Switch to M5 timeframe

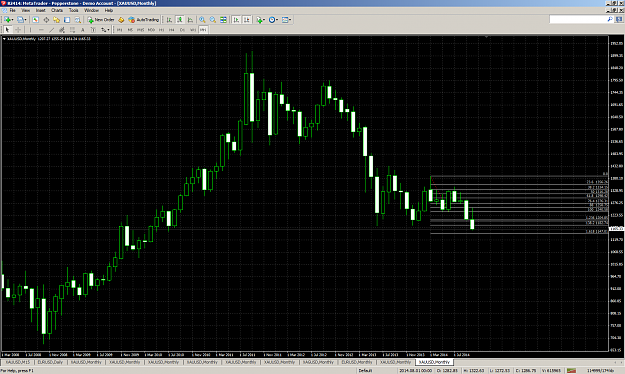[x=130, y=30]
